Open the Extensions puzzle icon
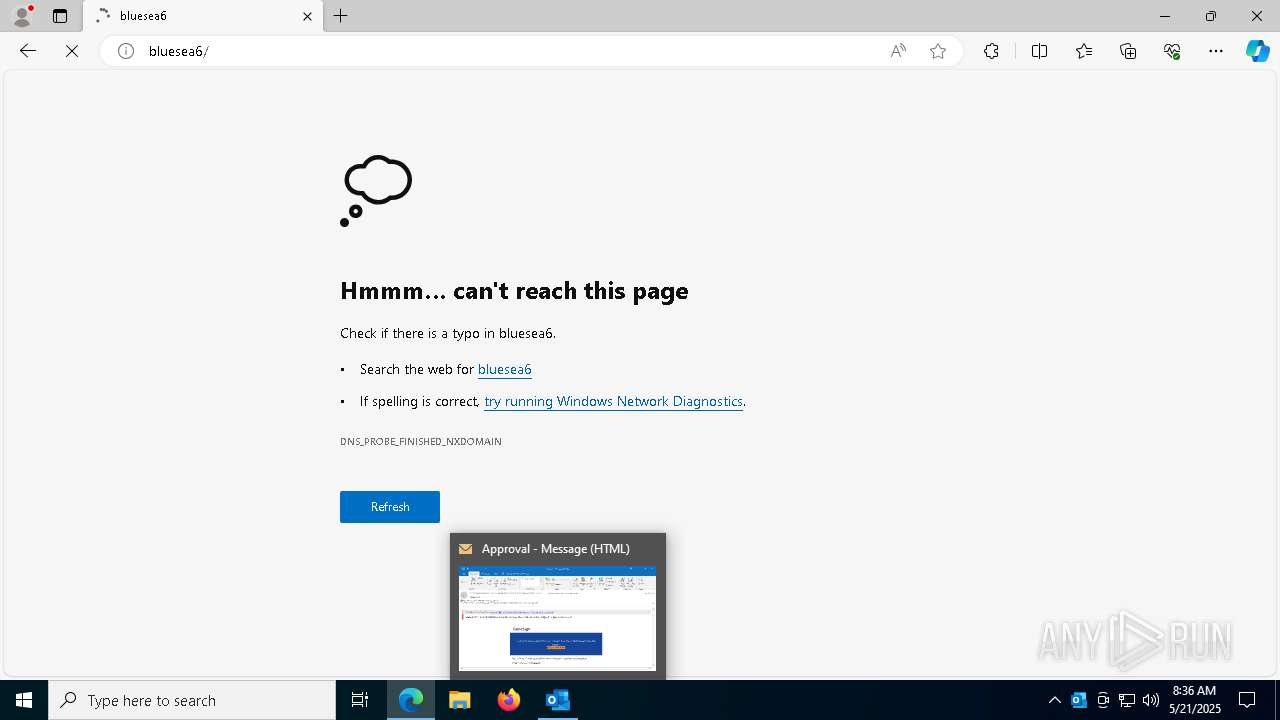The image size is (1280, 720). pos(991,51)
